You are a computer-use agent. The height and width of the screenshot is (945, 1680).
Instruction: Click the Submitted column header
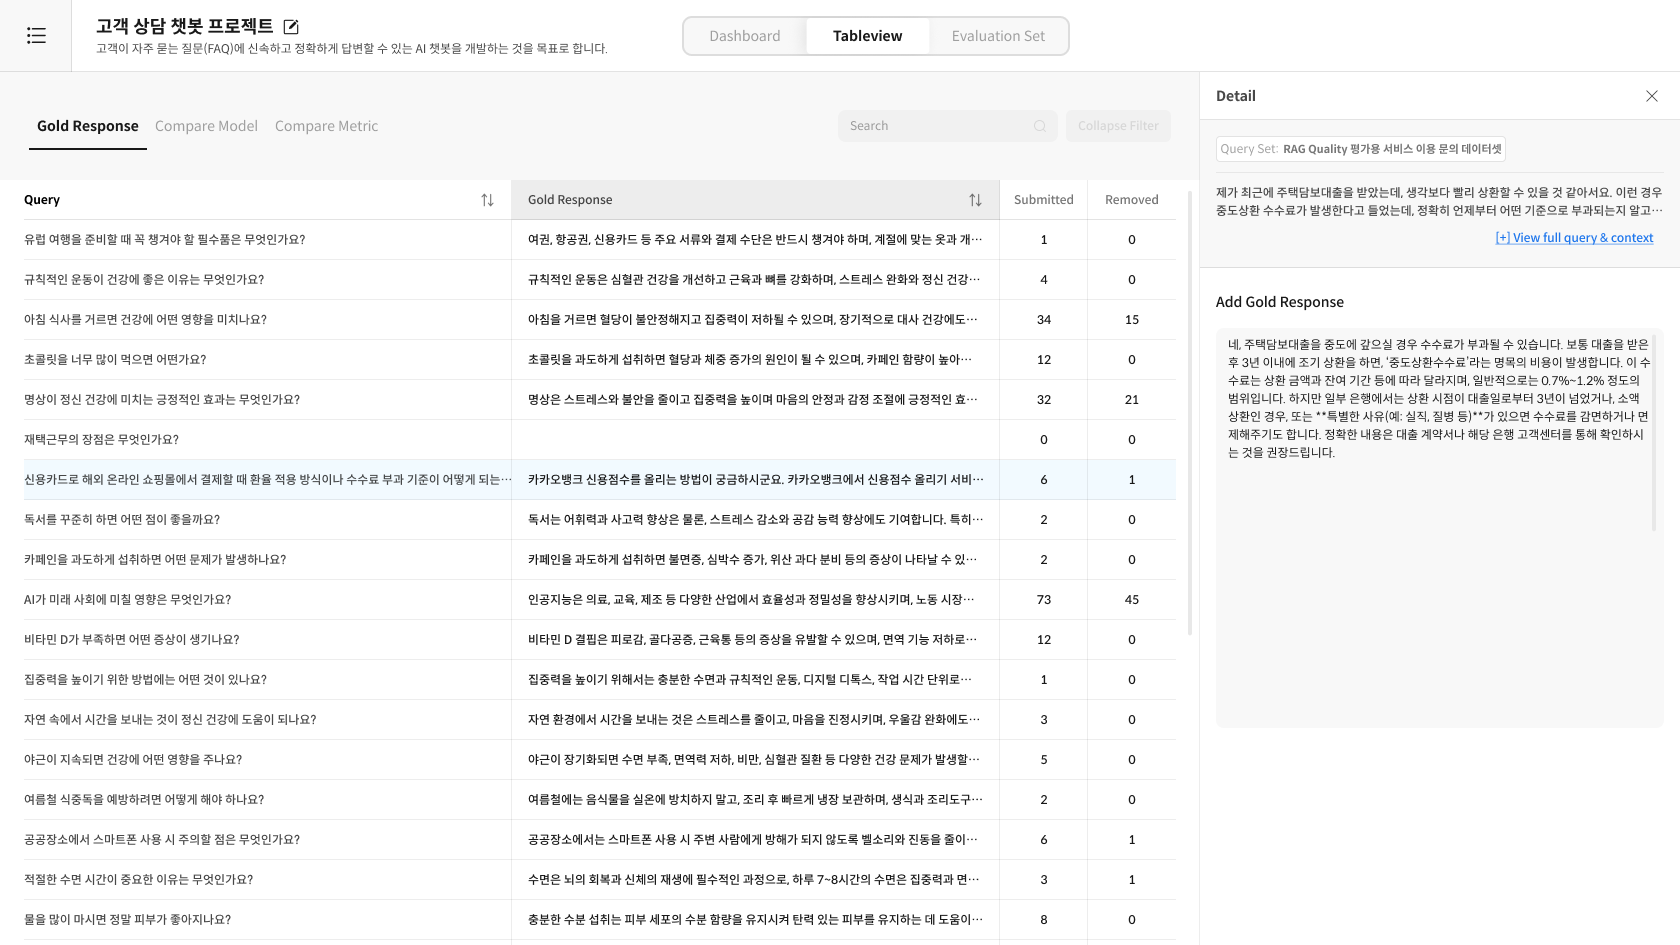click(1043, 200)
